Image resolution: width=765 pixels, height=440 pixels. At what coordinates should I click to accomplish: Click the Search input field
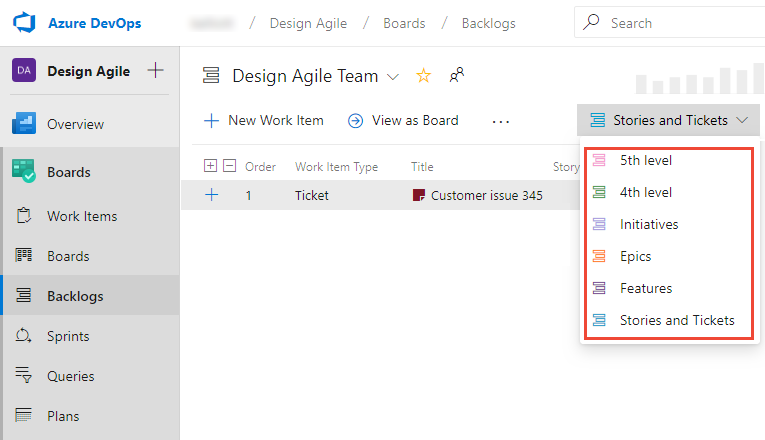tap(680, 22)
